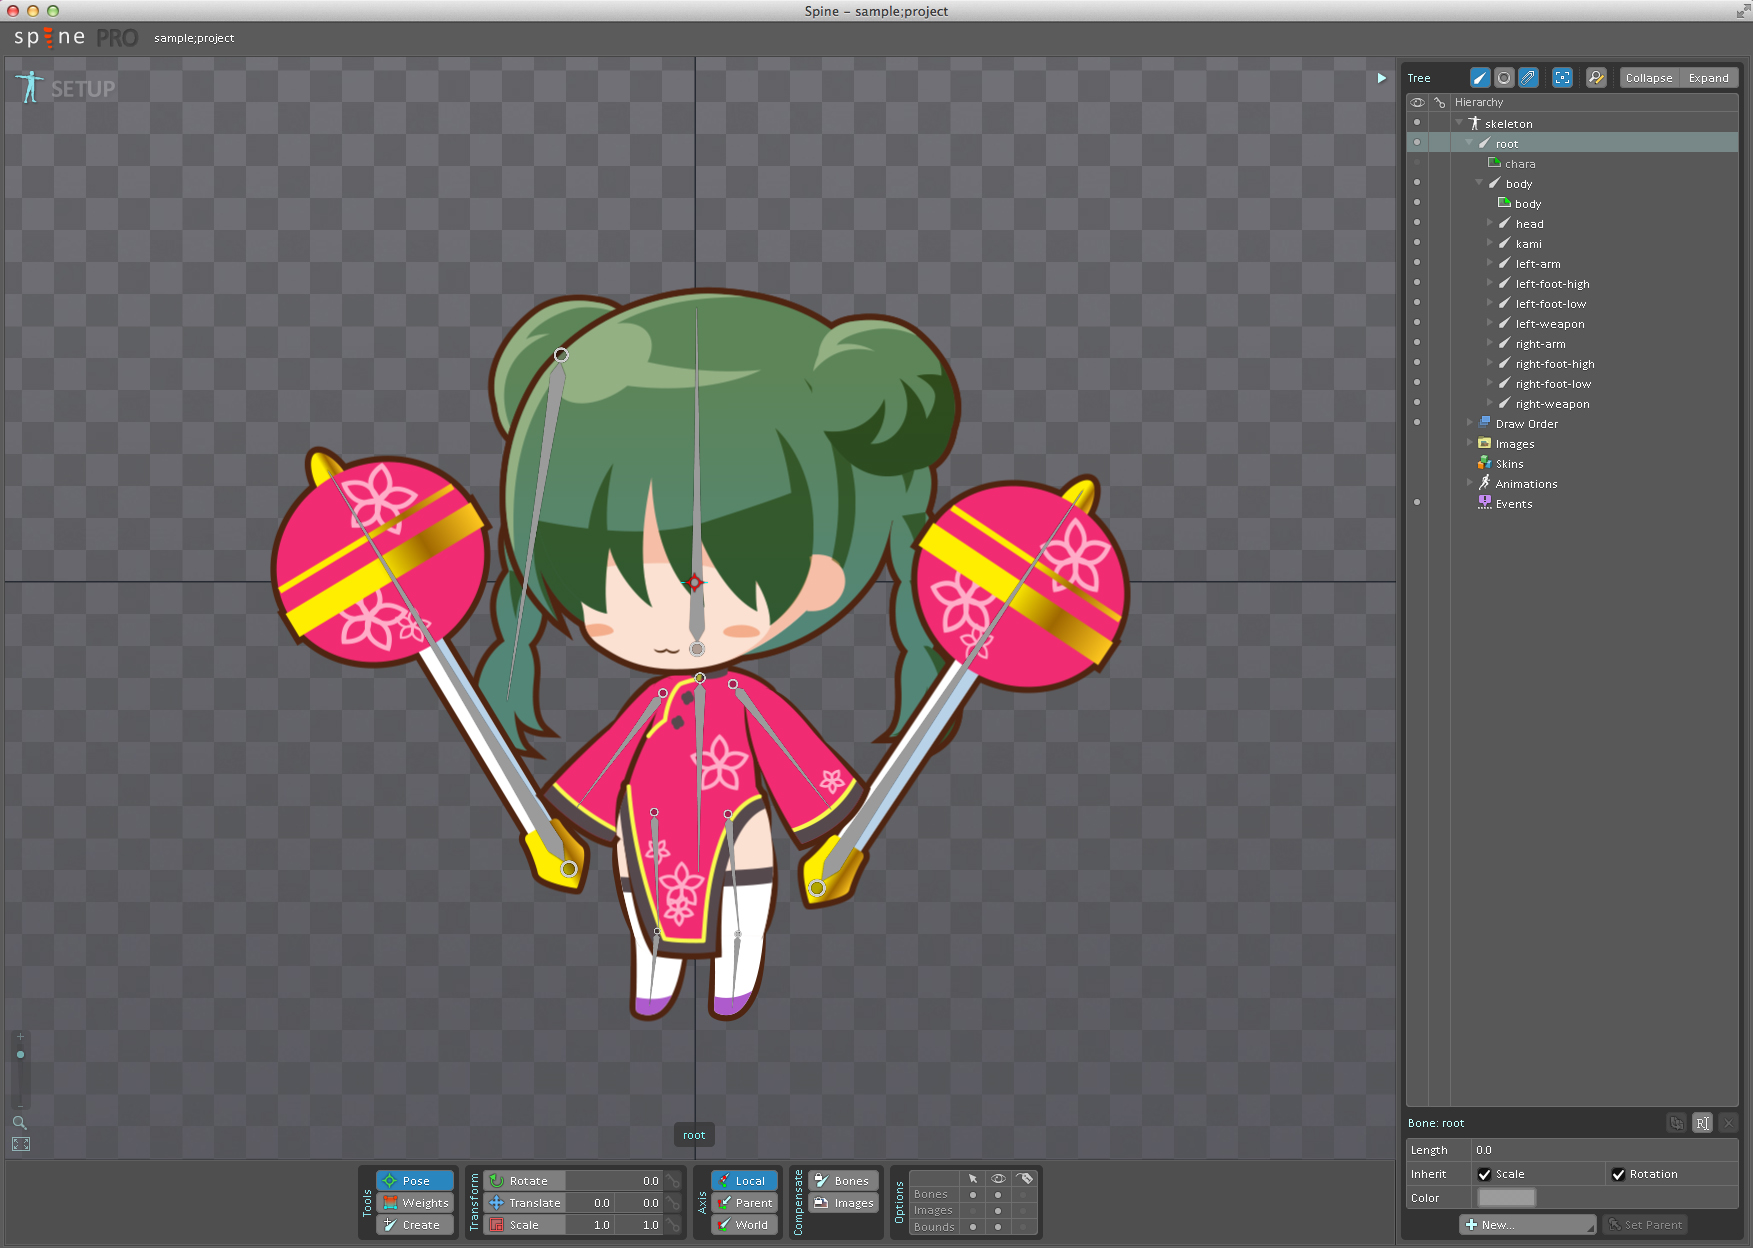Click the delete X icon beside Bone: root
The image size is (1753, 1248).
[1728, 1123]
